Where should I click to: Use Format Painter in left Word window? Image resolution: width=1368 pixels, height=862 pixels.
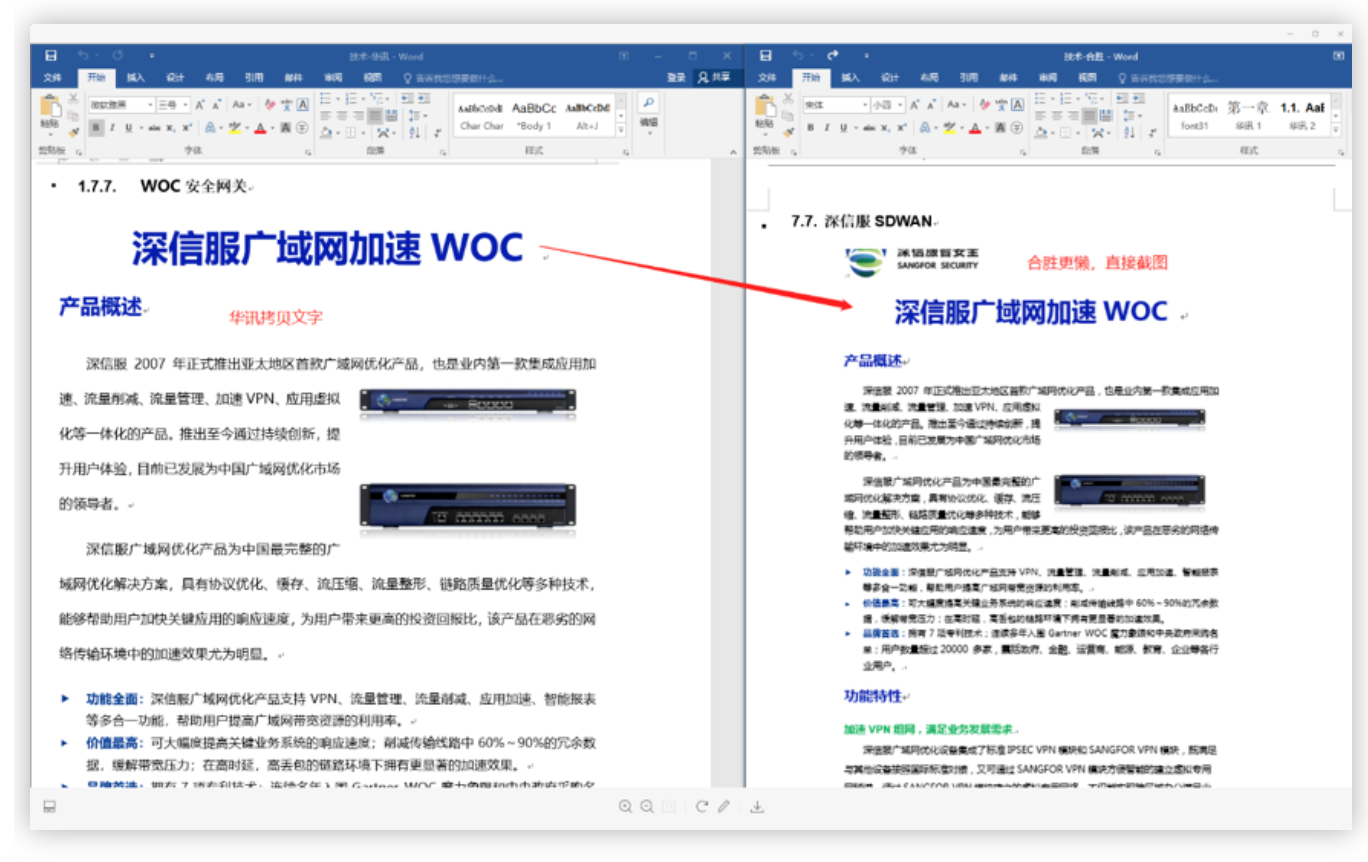click(x=73, y=130)
